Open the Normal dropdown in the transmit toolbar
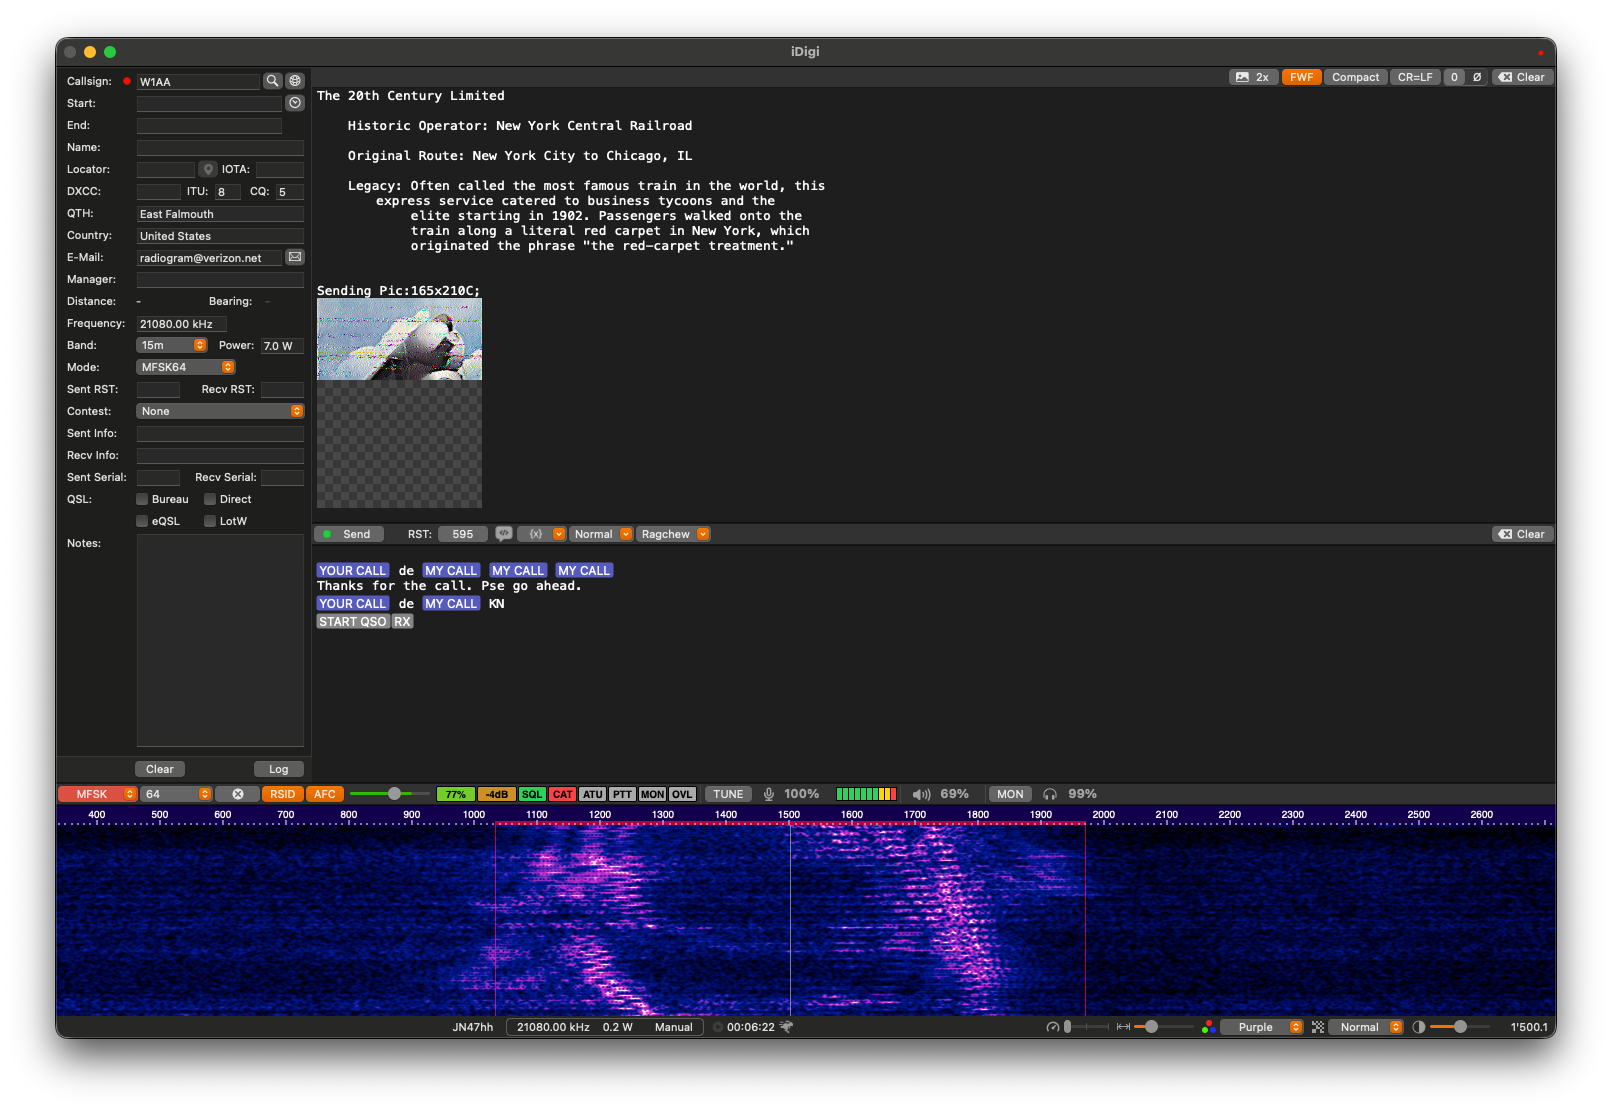This screenshot has height=1112, width=1612. coord(602,534)
